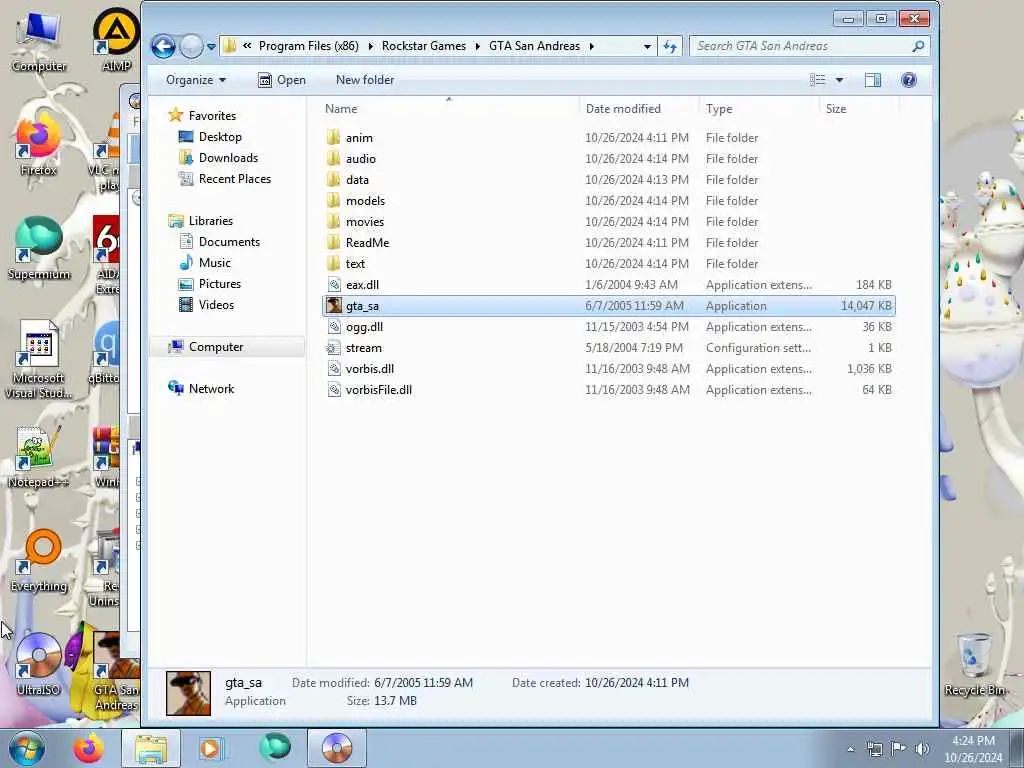
Task: Select the vorbis.dll file icon
Action: (x=334, y=368)
